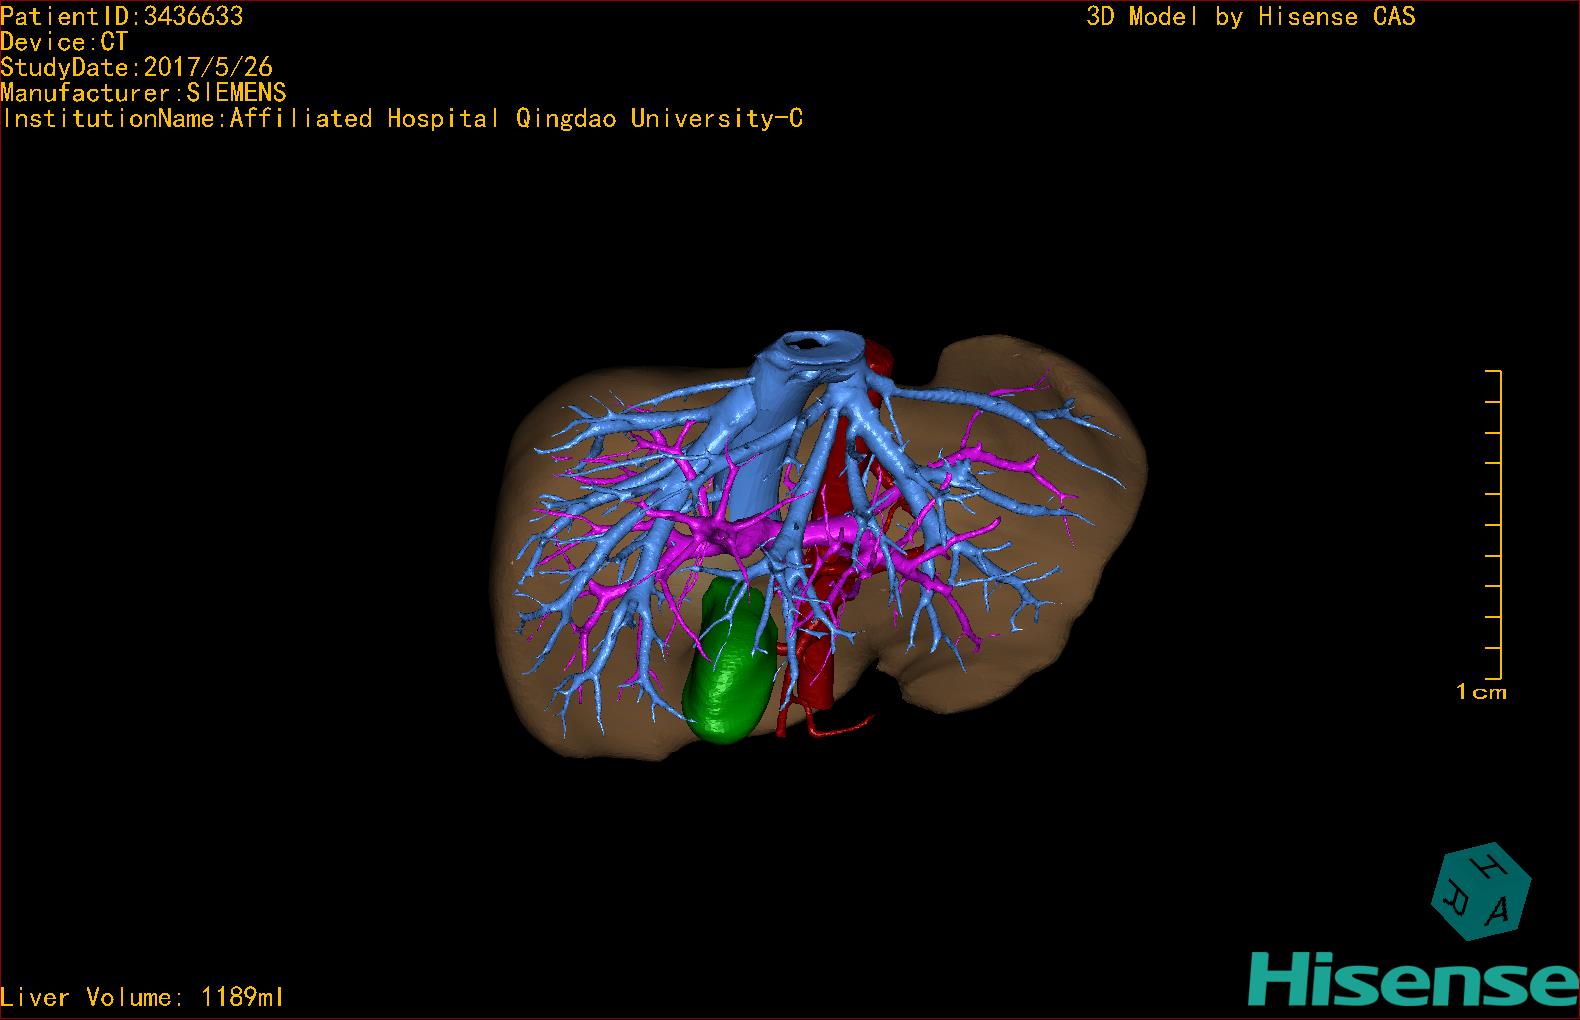Viewport: 1580px width, 1020px height.
Task: Select the StudyDate 2017/5/26 line
Action: pyautogui.click(x=136, y=68)
